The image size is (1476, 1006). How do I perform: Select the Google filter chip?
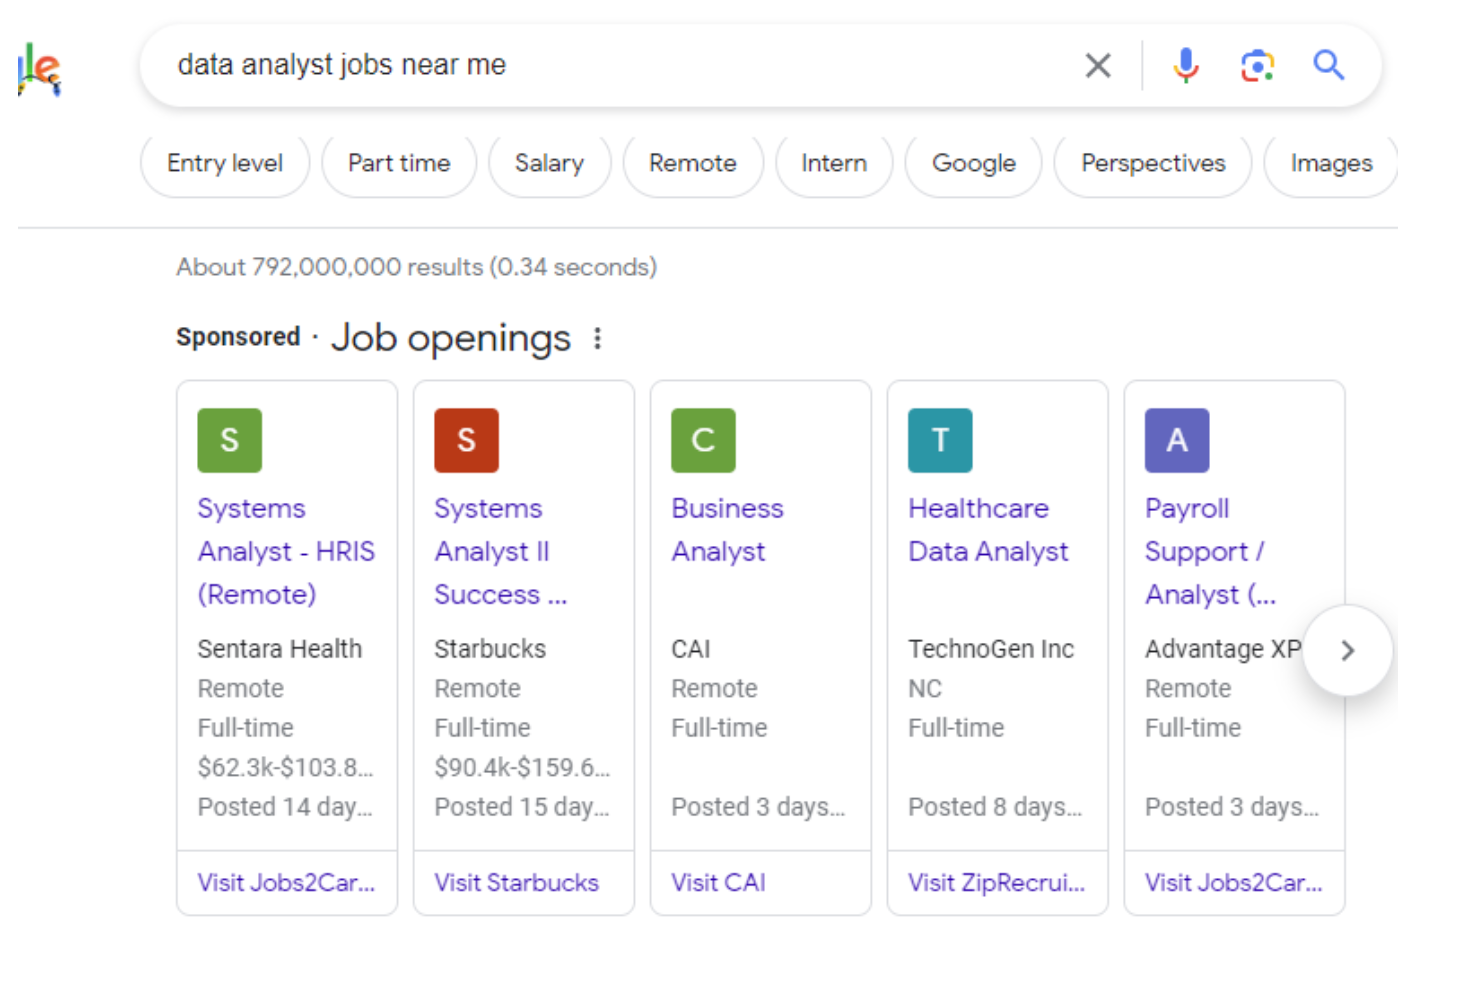(x=974, y=163)
